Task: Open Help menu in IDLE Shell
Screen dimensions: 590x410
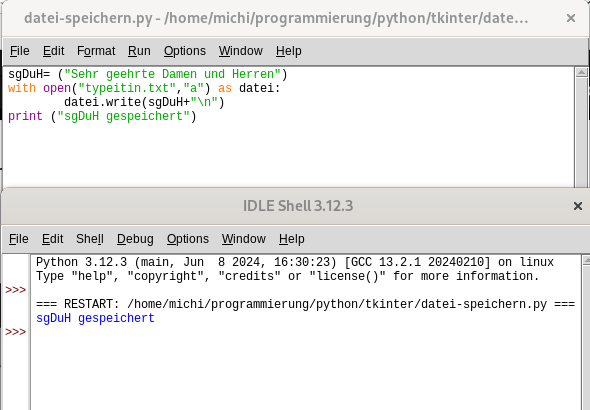Action: point(292,239)
